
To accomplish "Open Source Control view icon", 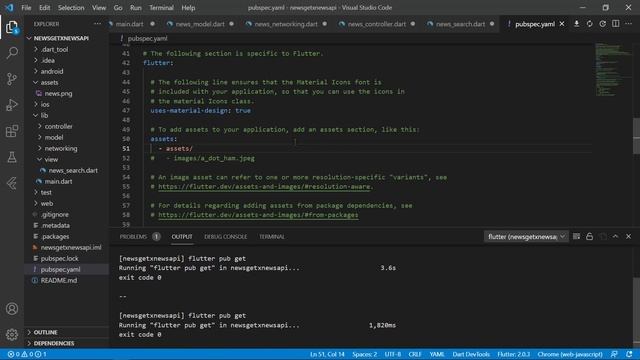I will (x=12, y=79).
